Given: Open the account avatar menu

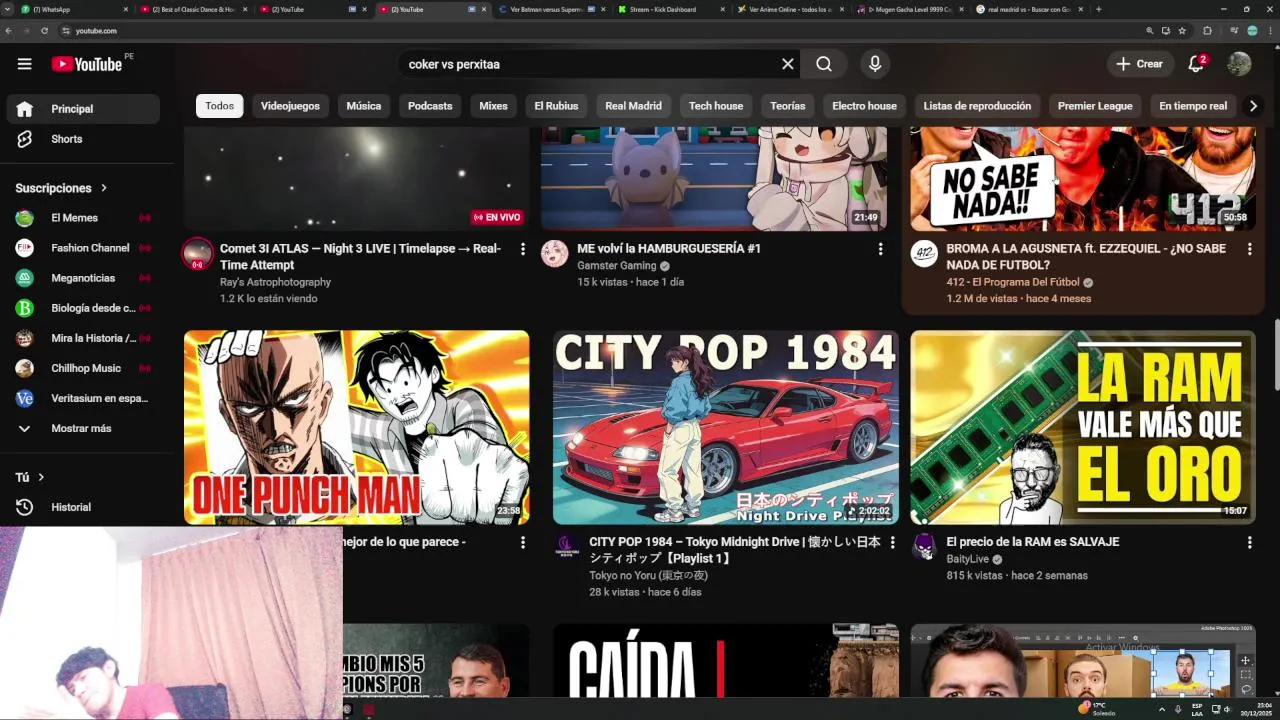Looking at the screenshot, I should coord(1239,64).
